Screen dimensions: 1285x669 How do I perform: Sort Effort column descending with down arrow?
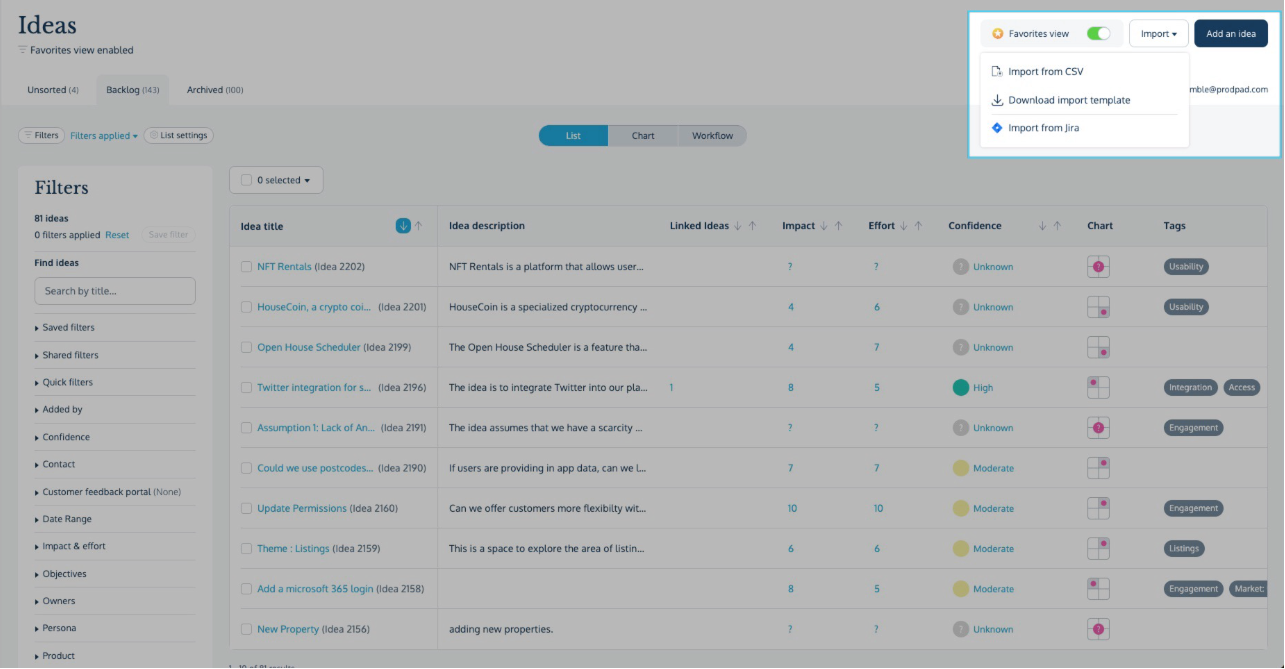[904, 226]
